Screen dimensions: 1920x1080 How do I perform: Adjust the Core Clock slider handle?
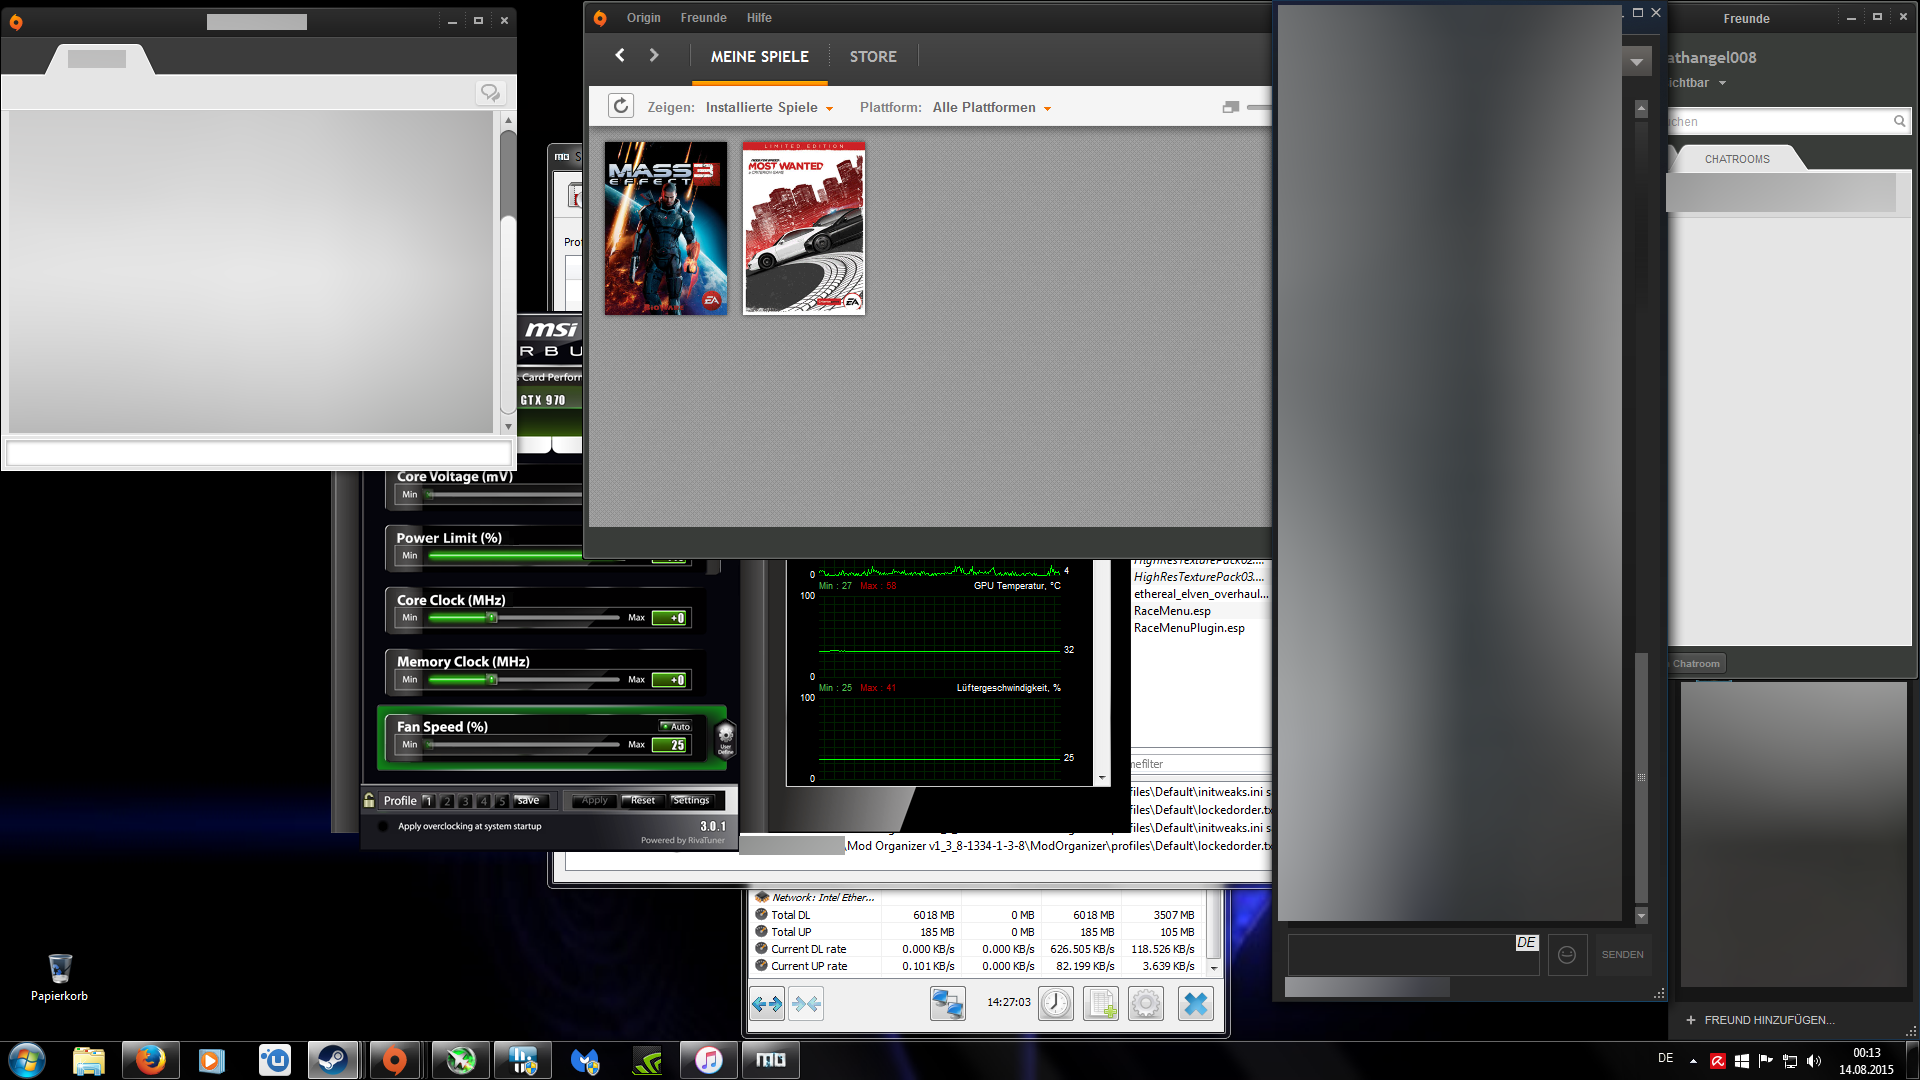pos(491,618)
